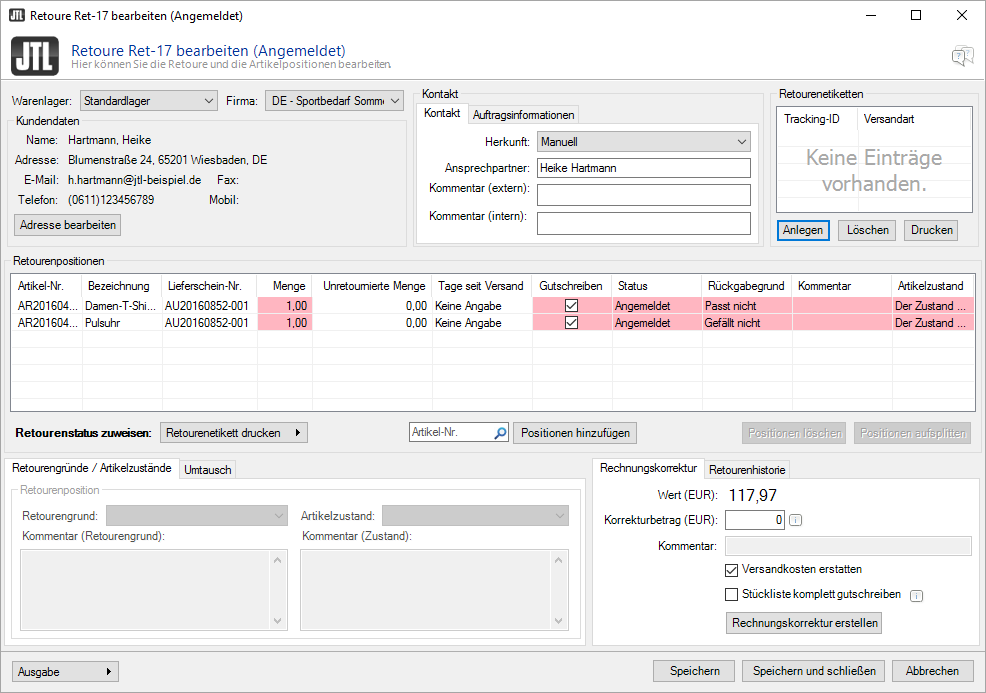
Task: Expand the Retourenetikett drucken status menu
Action: tap(234, 433)
